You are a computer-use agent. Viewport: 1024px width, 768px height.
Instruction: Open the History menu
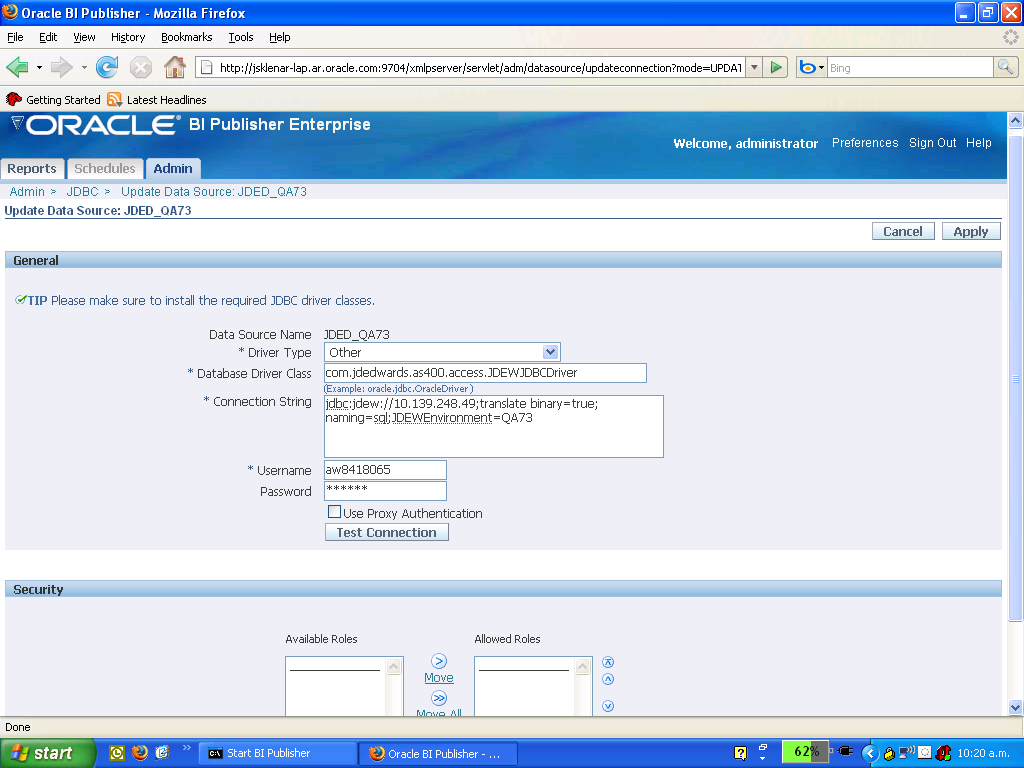pyautogui.click(x=128, y=37)
